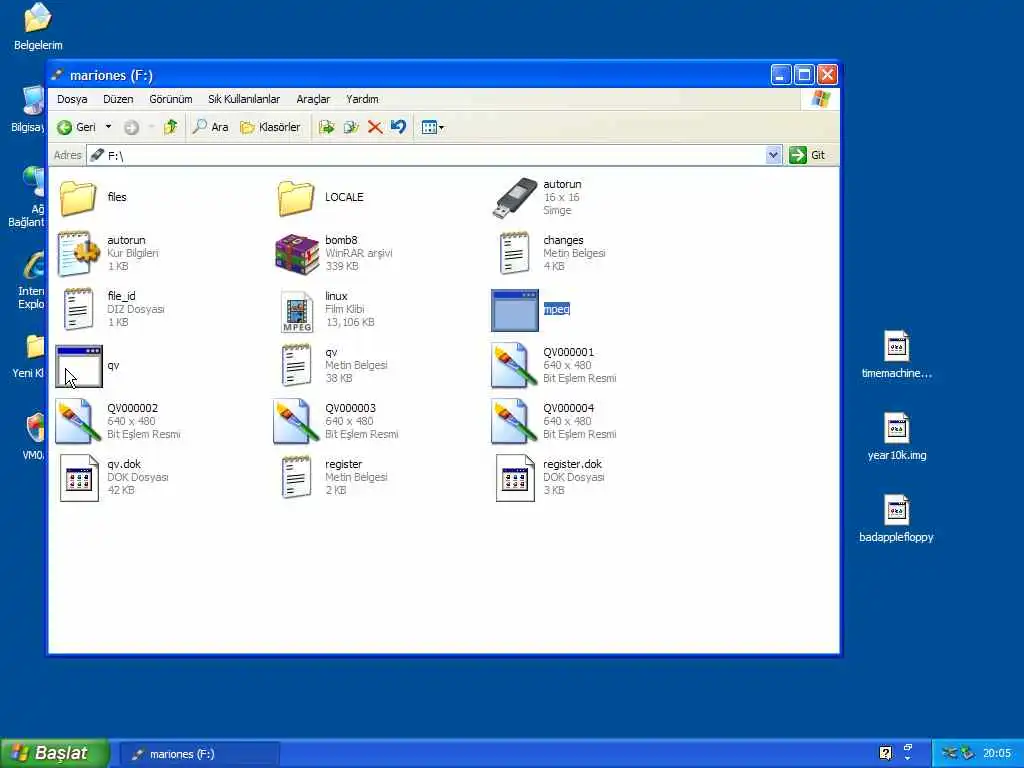The image size is (1024, 768).
Task: Click the Undo toolbar icon
Action: (x=398, y=127)
